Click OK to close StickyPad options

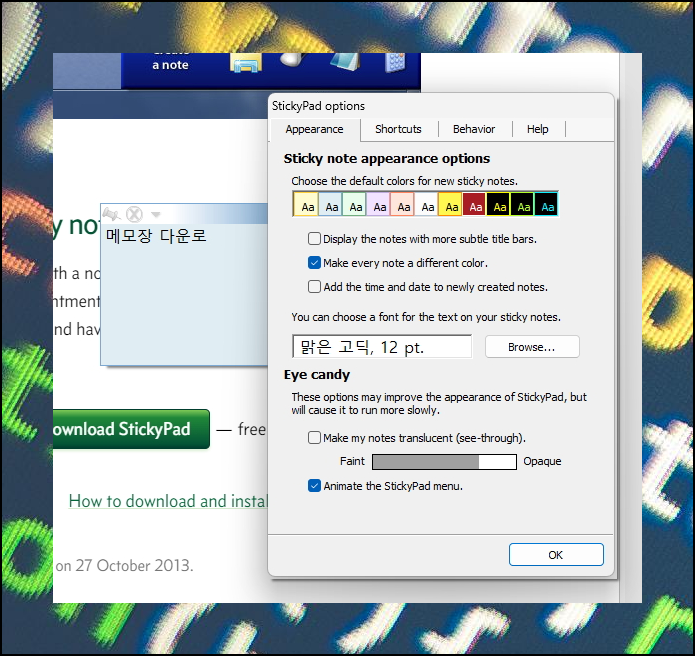(556, 554)
